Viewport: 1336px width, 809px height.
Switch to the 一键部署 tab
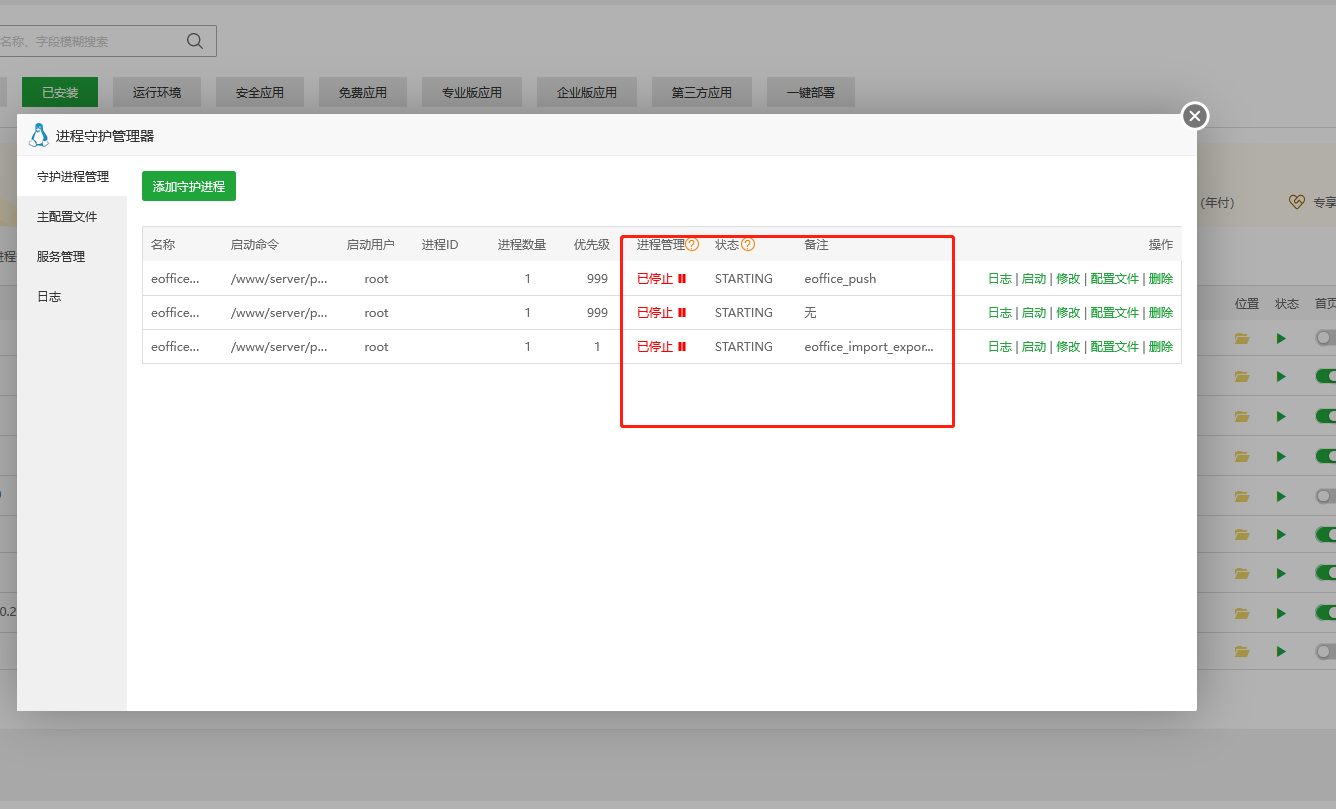(x=811, y=92)
